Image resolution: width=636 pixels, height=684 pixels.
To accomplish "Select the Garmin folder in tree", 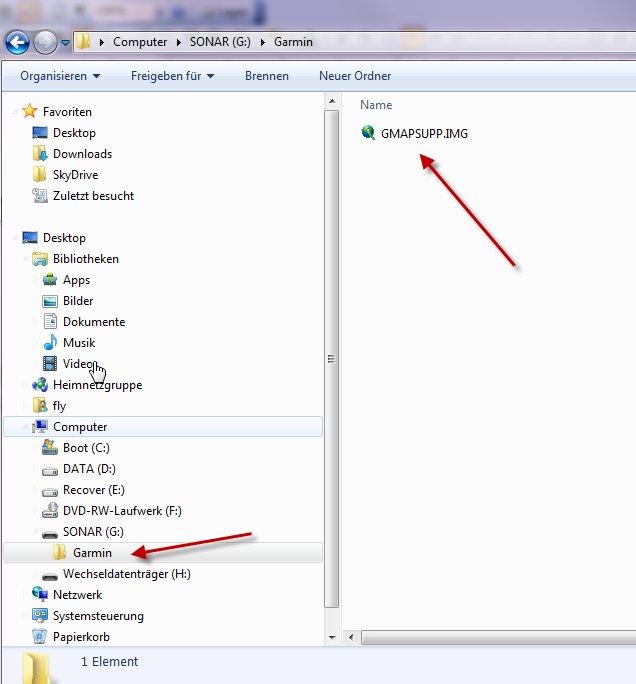I will click(92, 553).
